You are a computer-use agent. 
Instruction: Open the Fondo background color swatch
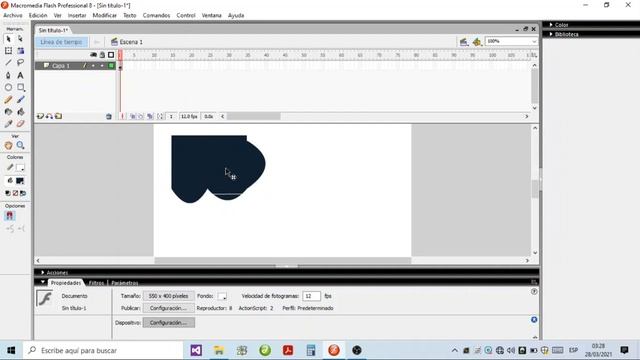(x=222, y=296)
